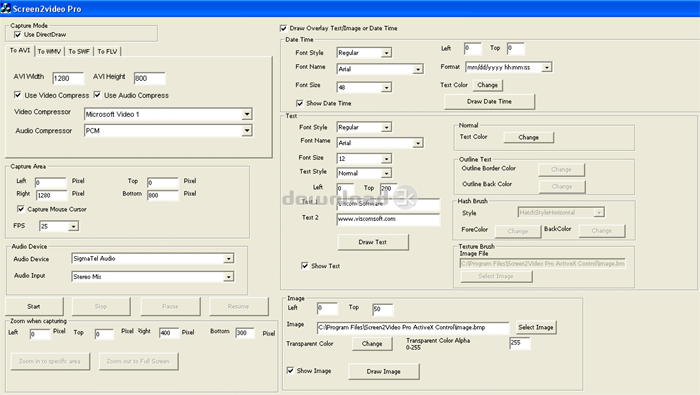700x395 pixels.
Task: Click the Screen2video Pro title bar icon
Action: tap(6, 8)
